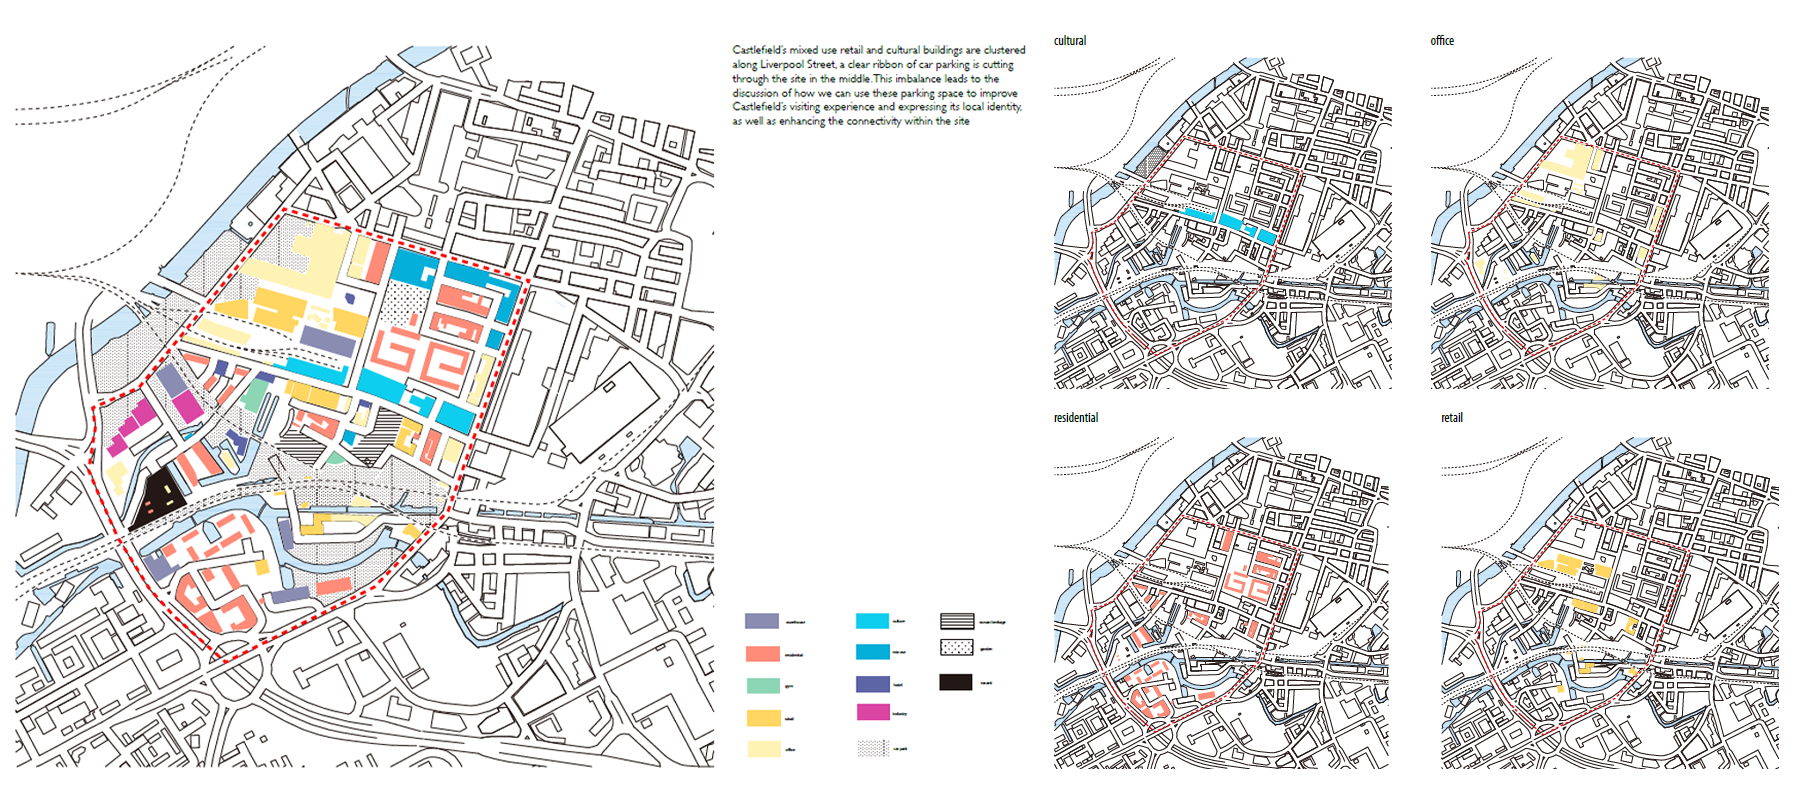Screen dimensions: 1801x796
Task: Pick the magenta industry legend swatch
Action: pyautogui.click(x=873, y=712)
